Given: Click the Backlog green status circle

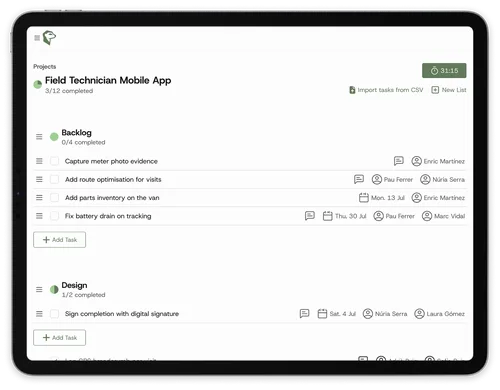Looking at the screenshot, I should click(54, 137).
